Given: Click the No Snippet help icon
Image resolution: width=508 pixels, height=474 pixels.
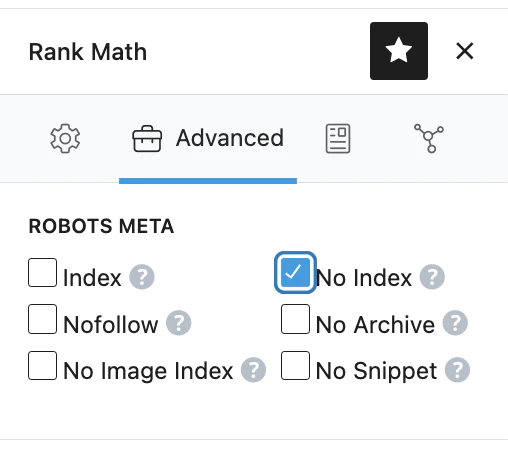Looking at the screenshot, I should click(457, 370).
